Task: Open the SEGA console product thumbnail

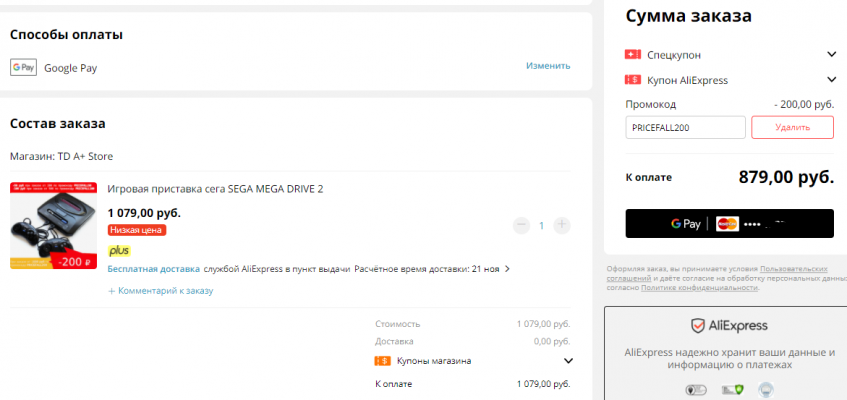Action: [x=53, y=225]
